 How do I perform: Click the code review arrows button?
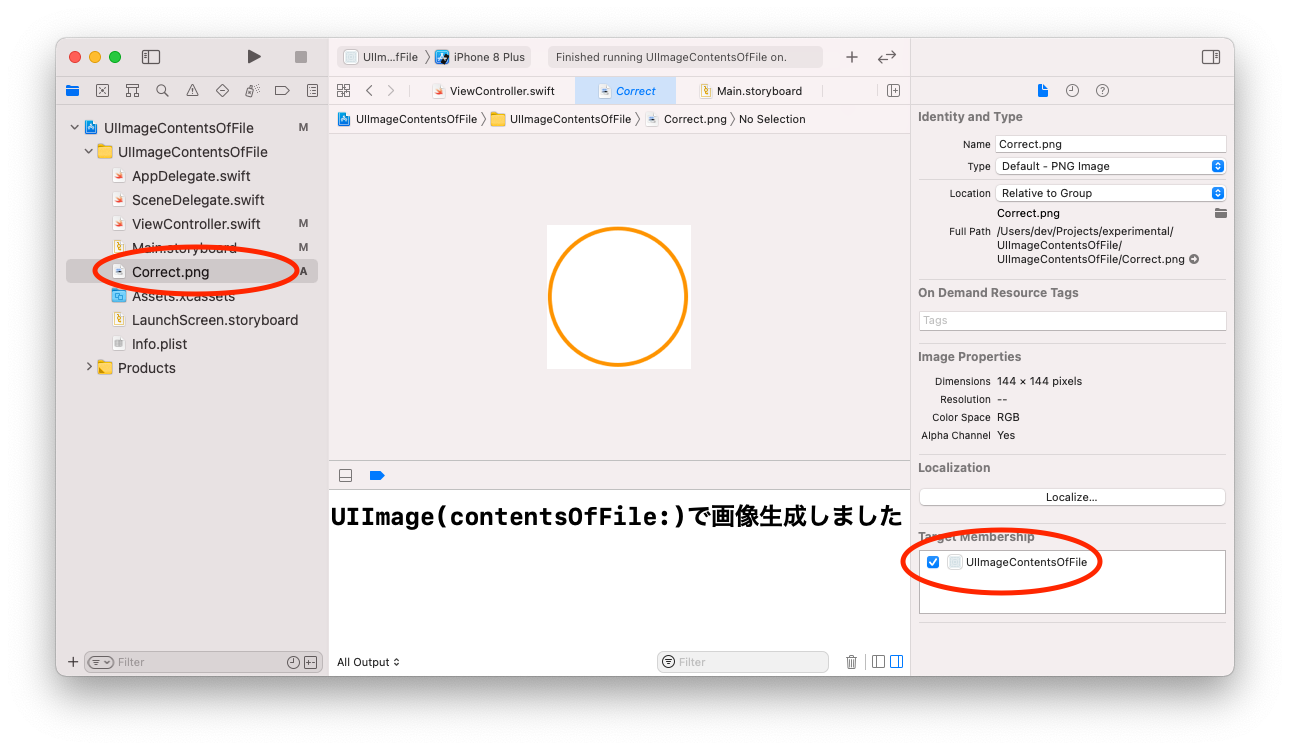coord(887,57)
